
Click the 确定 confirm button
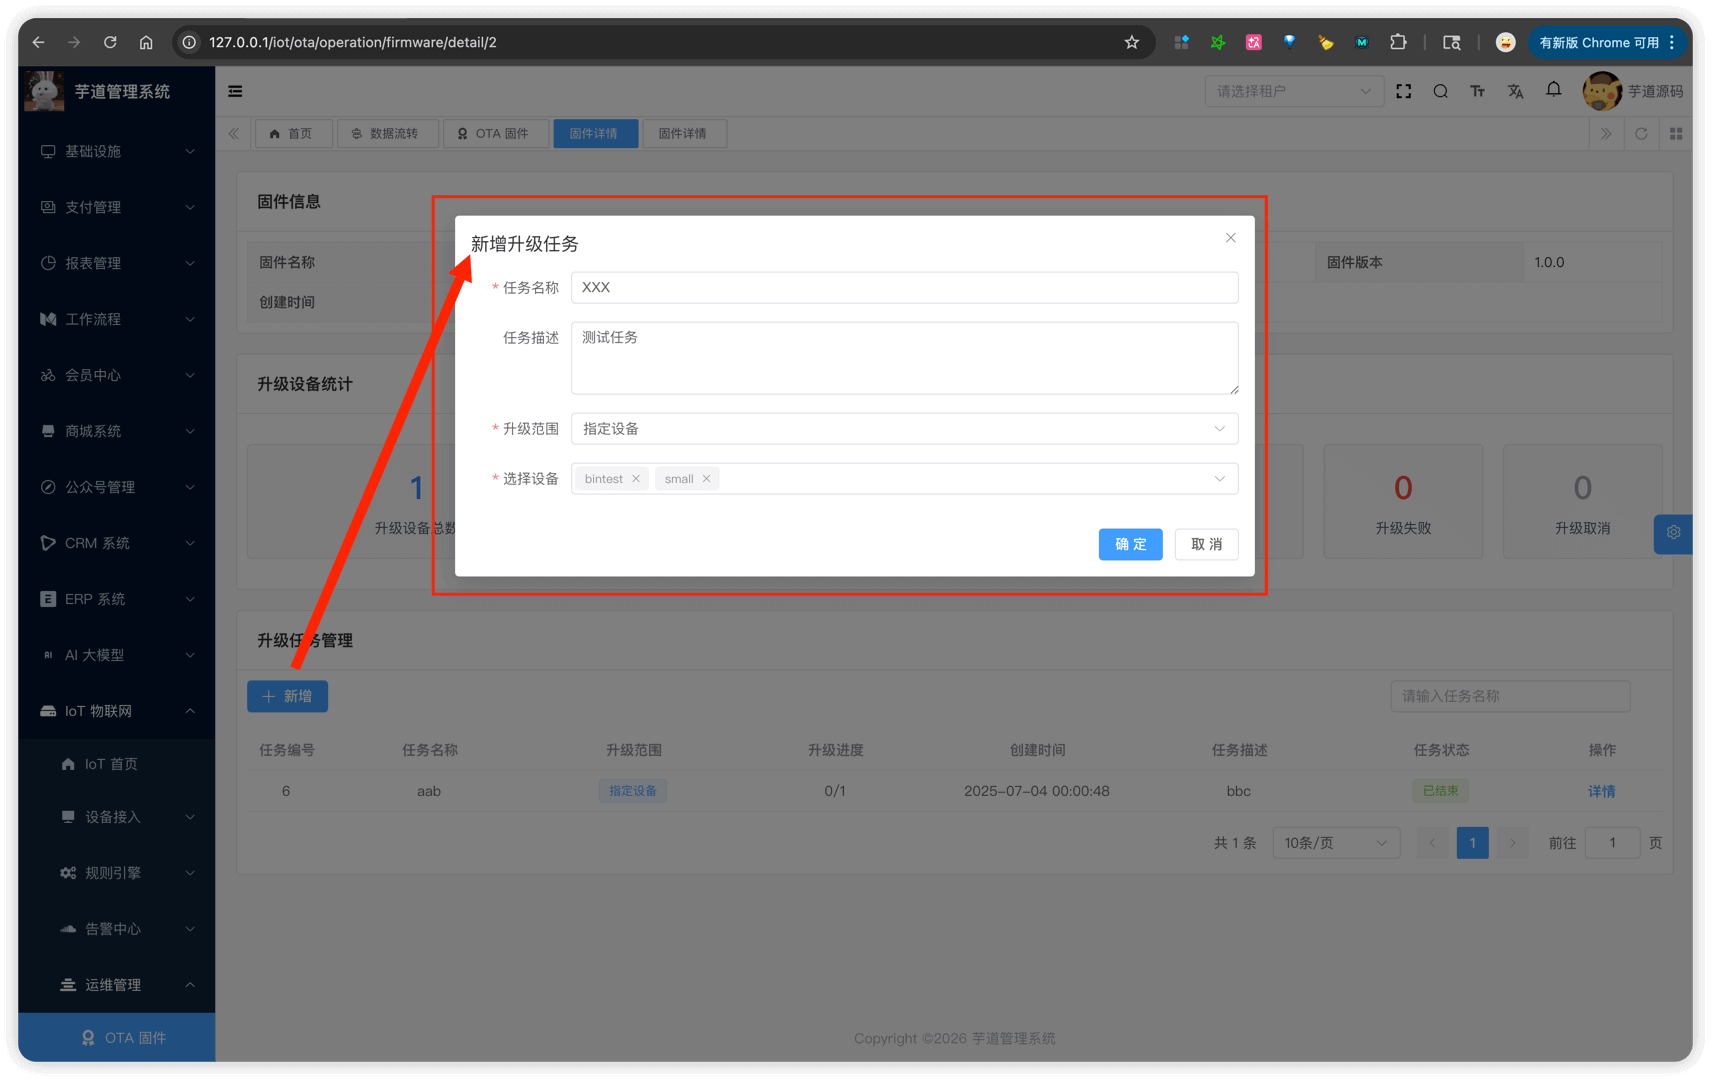coord(1130,544)
